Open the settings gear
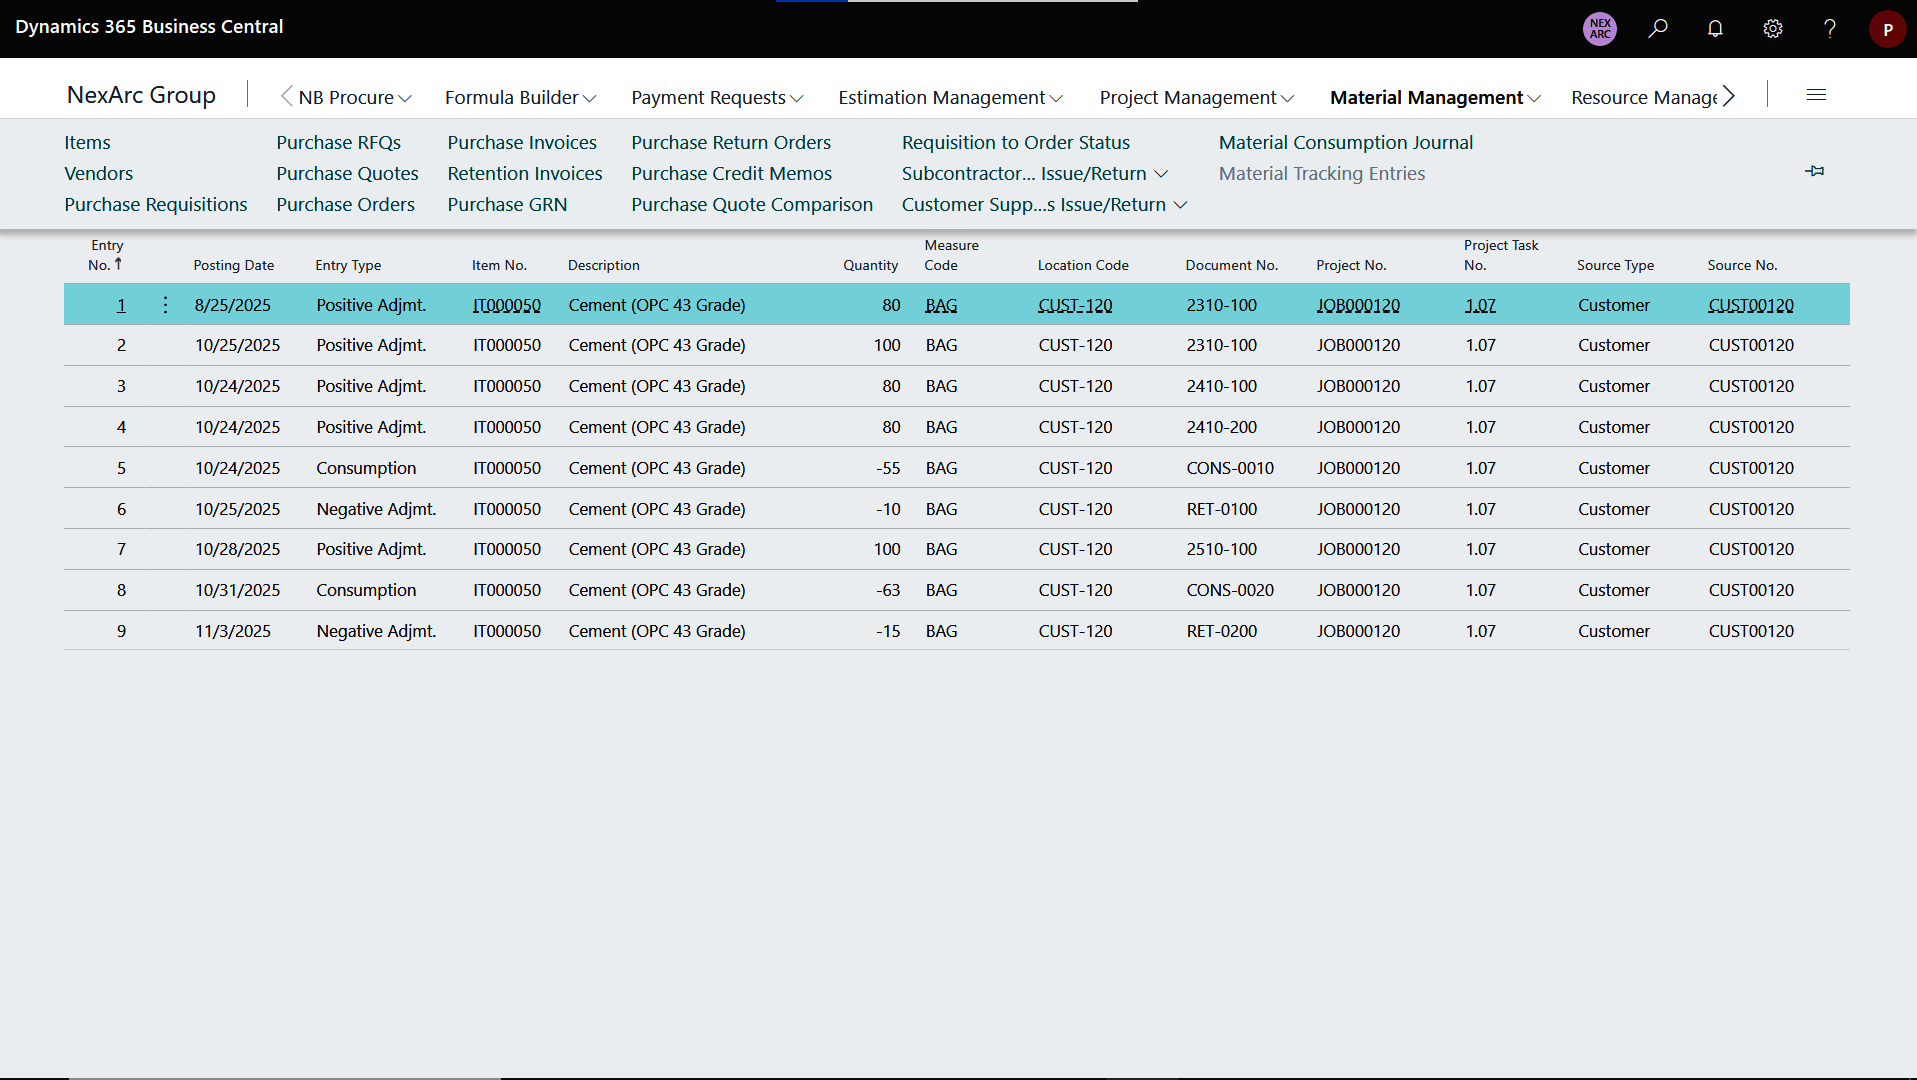Viewport: 1917px width, 1080px height. [1772, 28]
